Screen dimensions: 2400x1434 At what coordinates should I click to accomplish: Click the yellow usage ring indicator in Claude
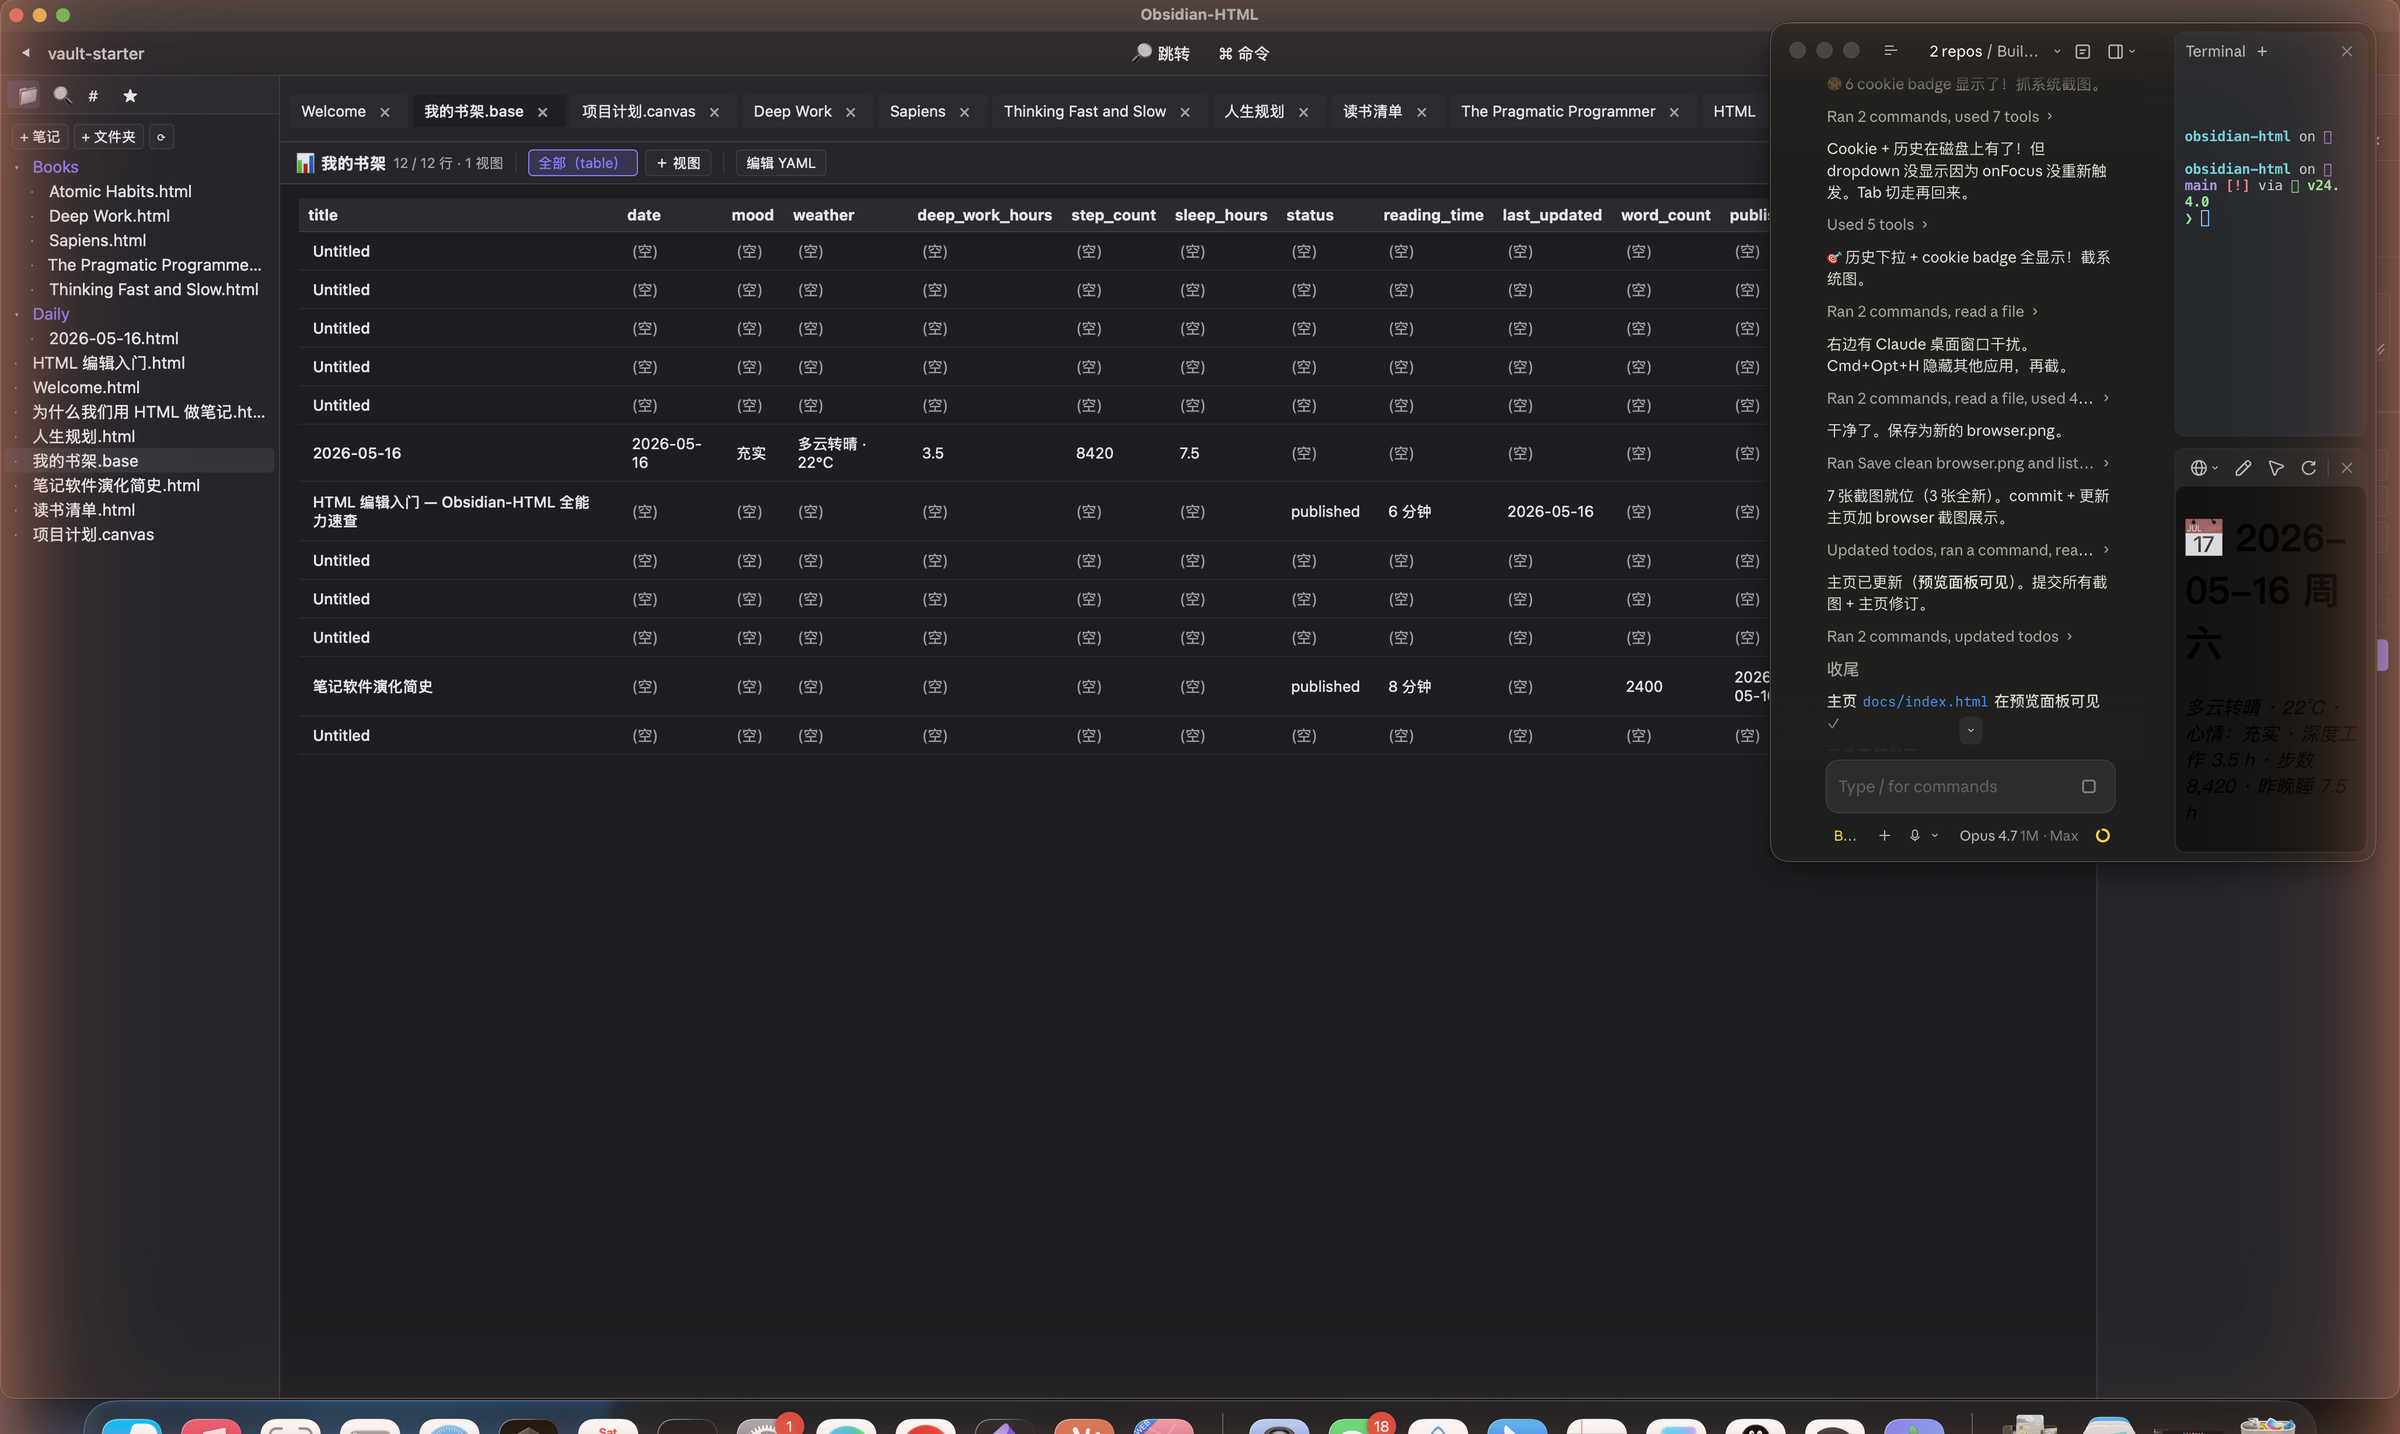point(2103,836)
